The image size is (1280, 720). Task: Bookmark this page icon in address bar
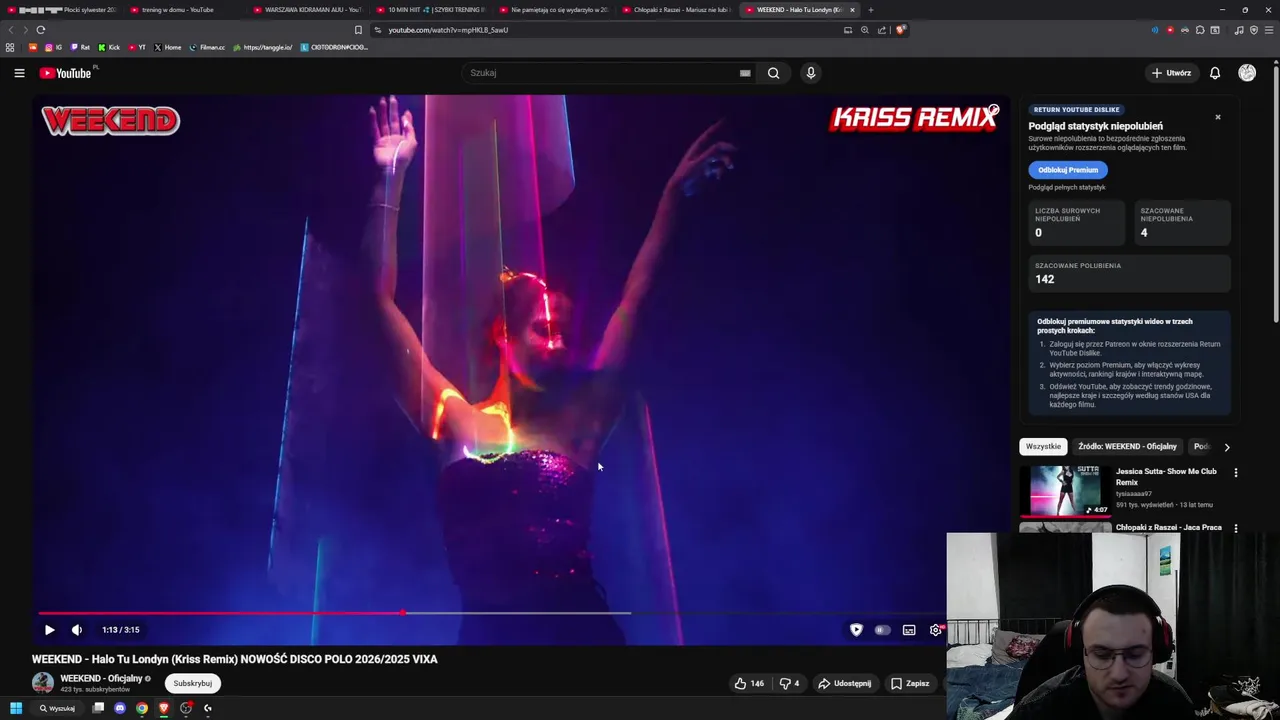pos(358,30)
